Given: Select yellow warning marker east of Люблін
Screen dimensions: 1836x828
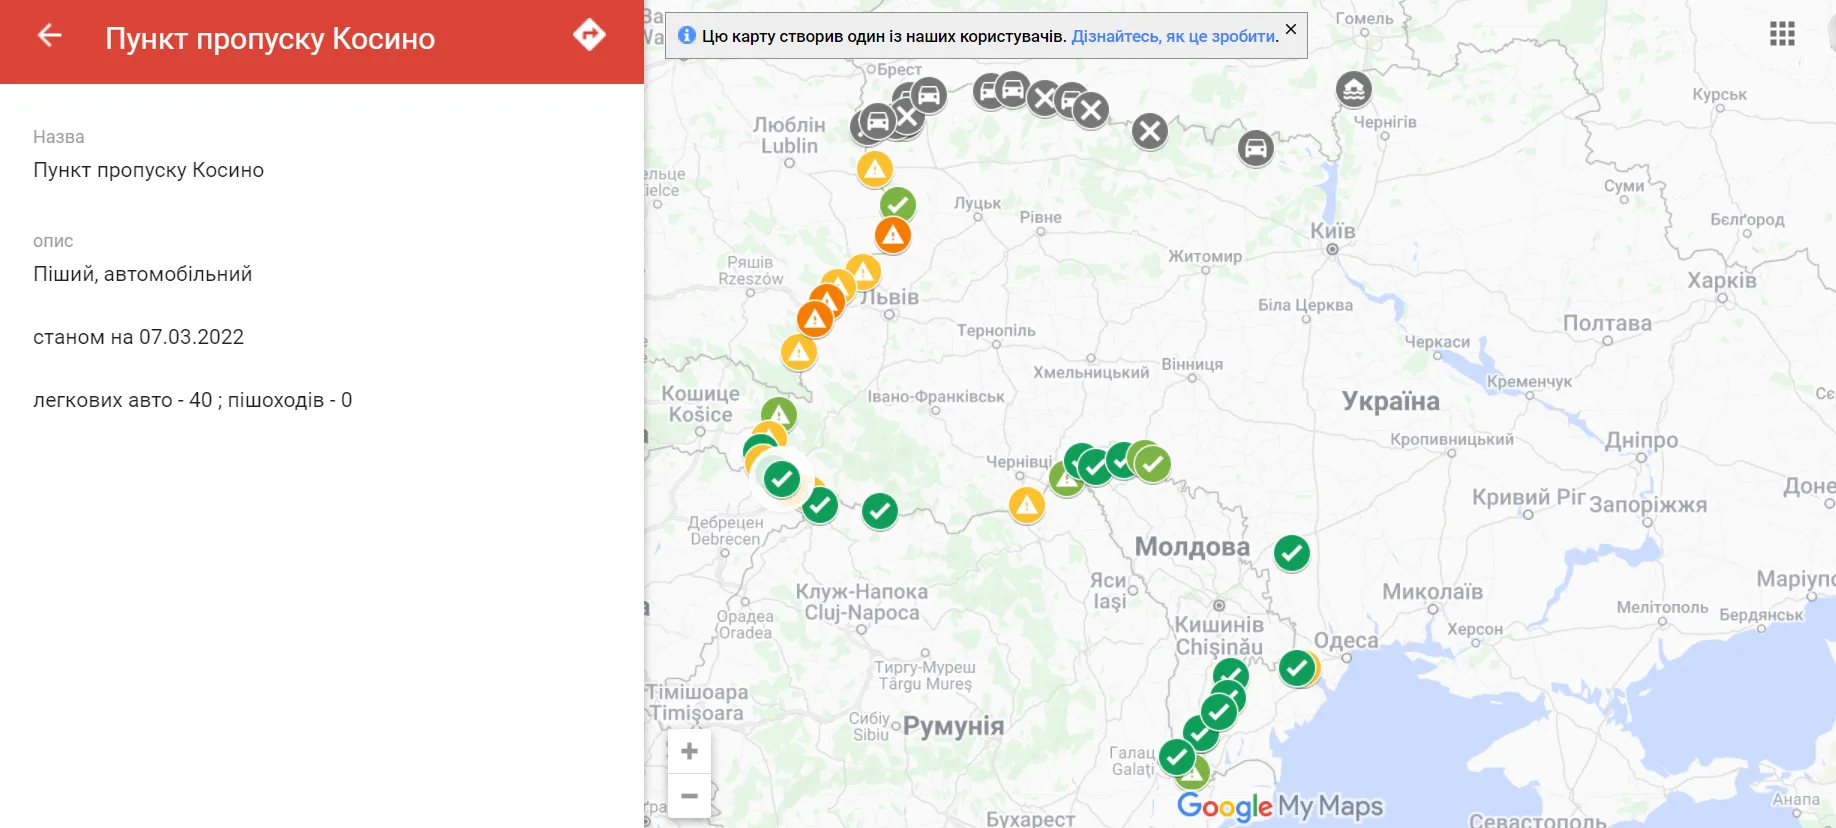Looking at the screenshot, I should pyautogui.click(x=875, y=169).
